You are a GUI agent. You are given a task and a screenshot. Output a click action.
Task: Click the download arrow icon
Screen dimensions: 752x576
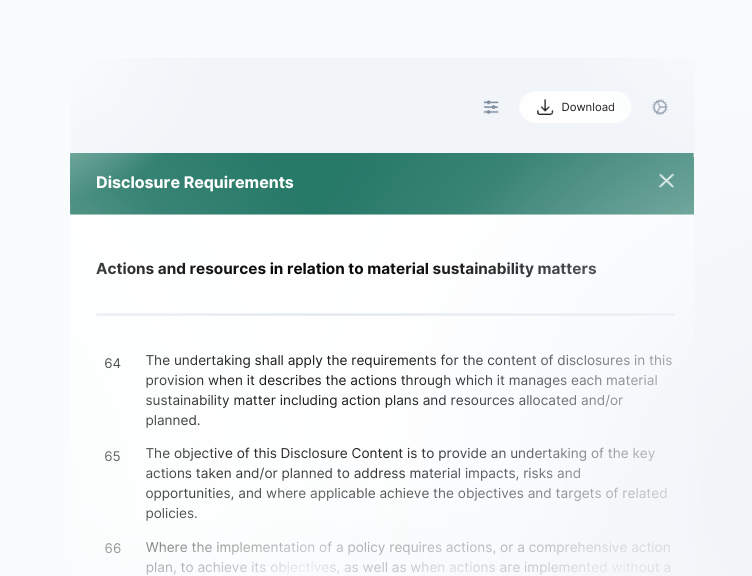pyautogui.click(x=545, y=107)
